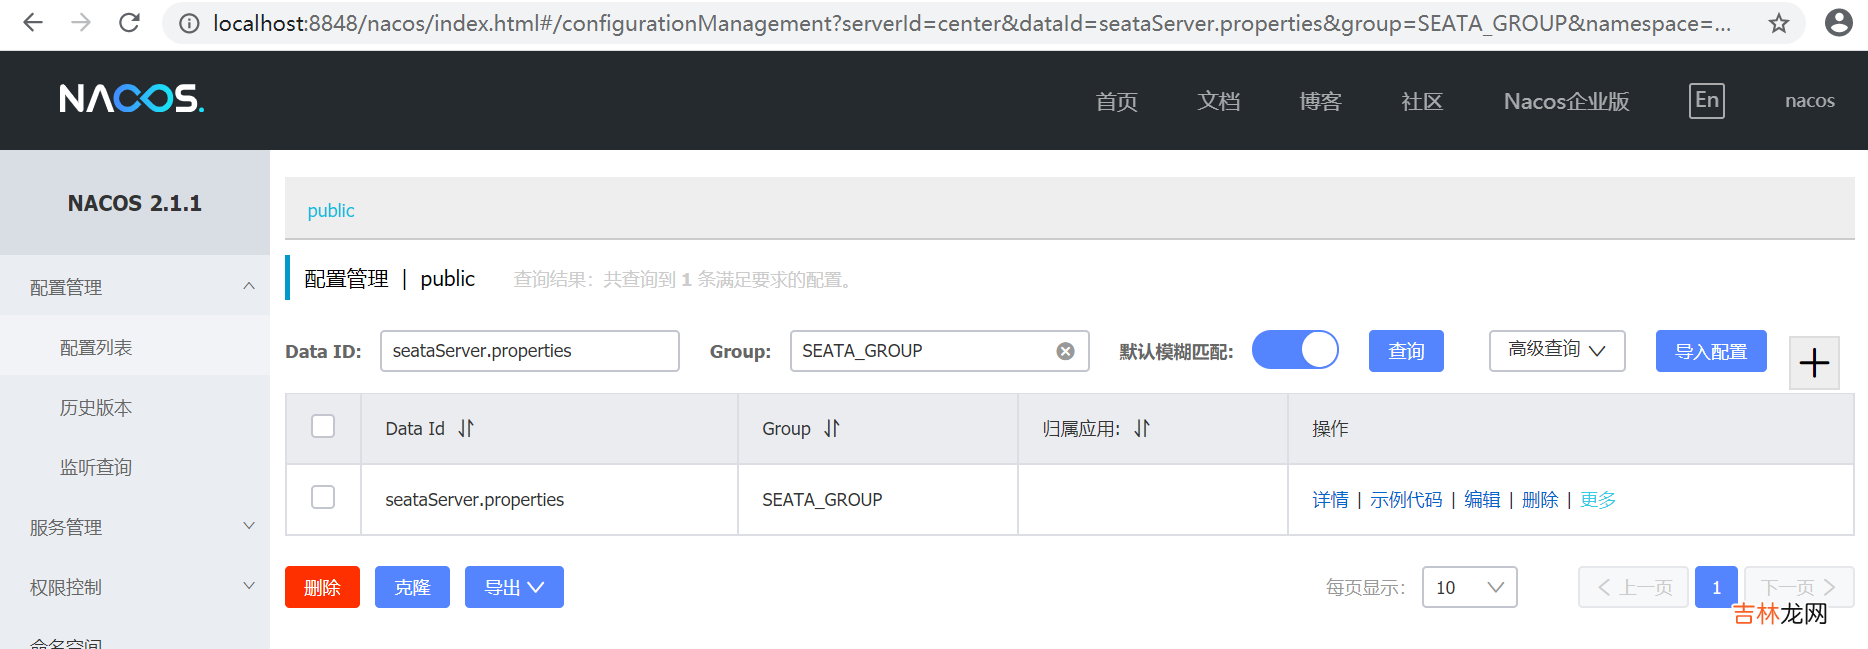Tick the checkbox for seataServer.properties row

tap(323, 497)
